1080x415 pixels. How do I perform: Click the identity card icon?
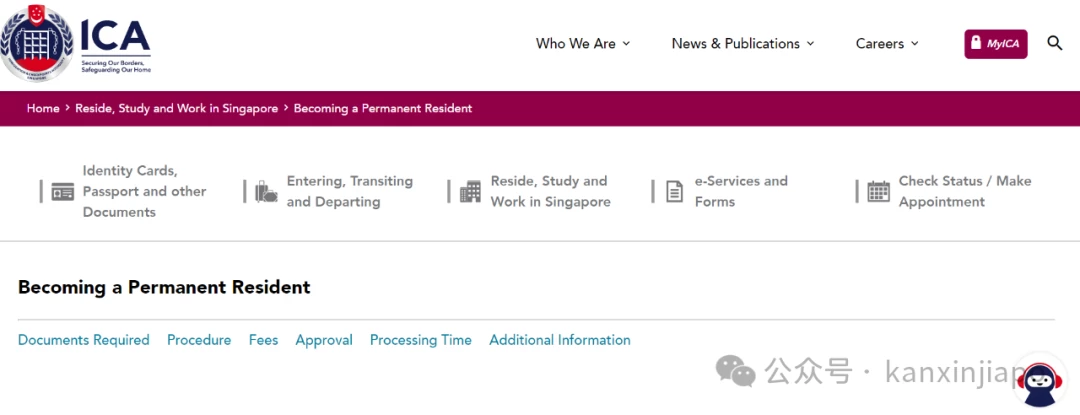click(63, 191)
